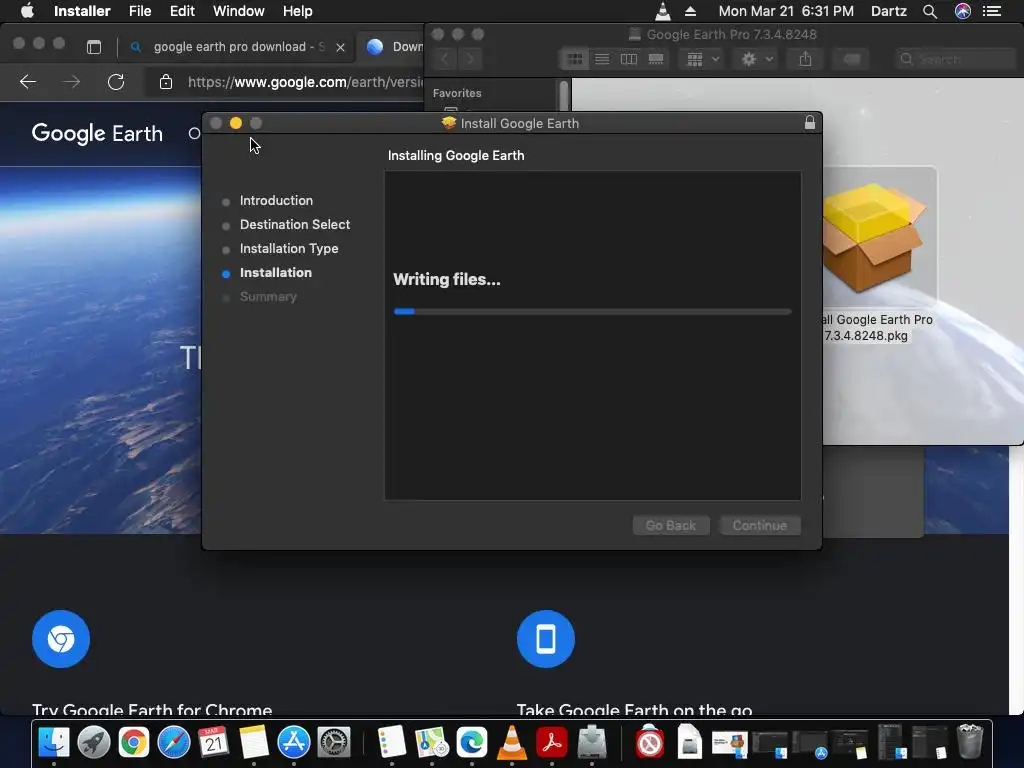Minimize the installer with yellow button

tap(236, 123)
